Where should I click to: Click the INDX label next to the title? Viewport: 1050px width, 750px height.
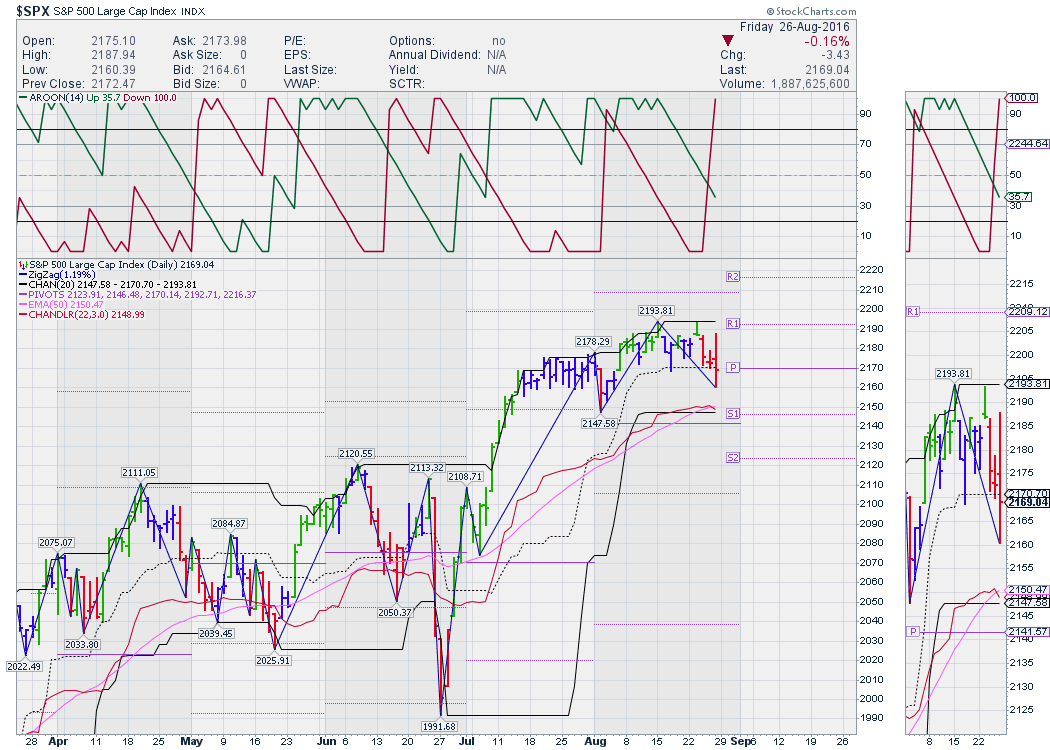[x=191, y=11]
